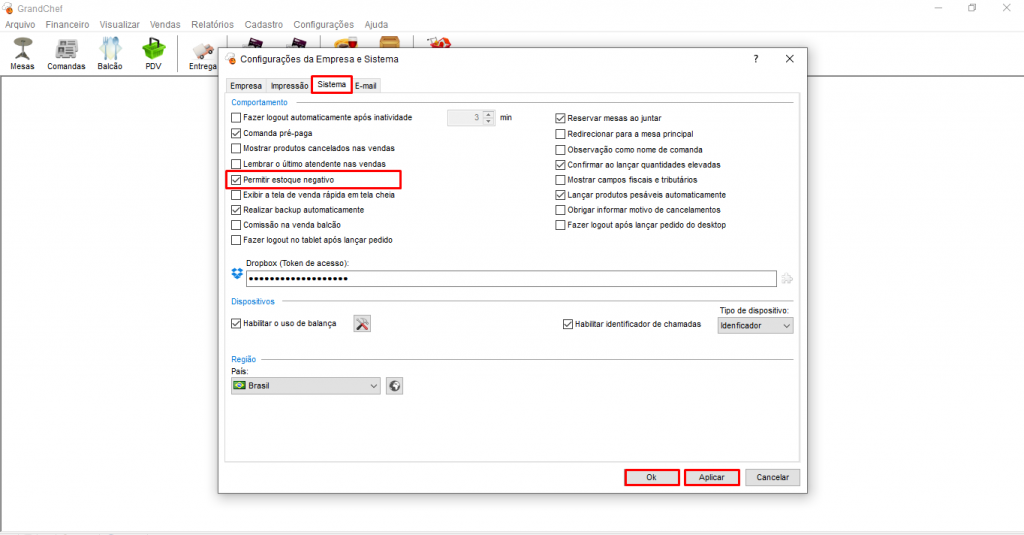The width and height of the screenshot is (1024, 535).
Task: Click the globe icon beside country
Action: (394, 386)
